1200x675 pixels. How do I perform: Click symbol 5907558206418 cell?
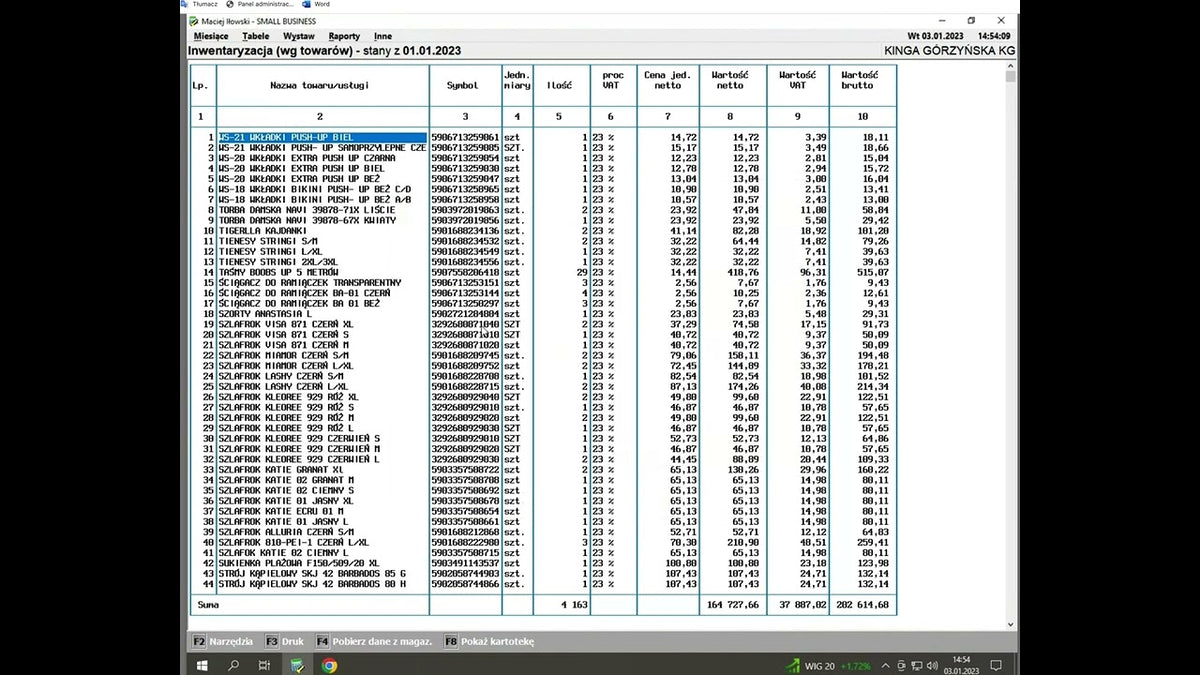click(465, 272)
